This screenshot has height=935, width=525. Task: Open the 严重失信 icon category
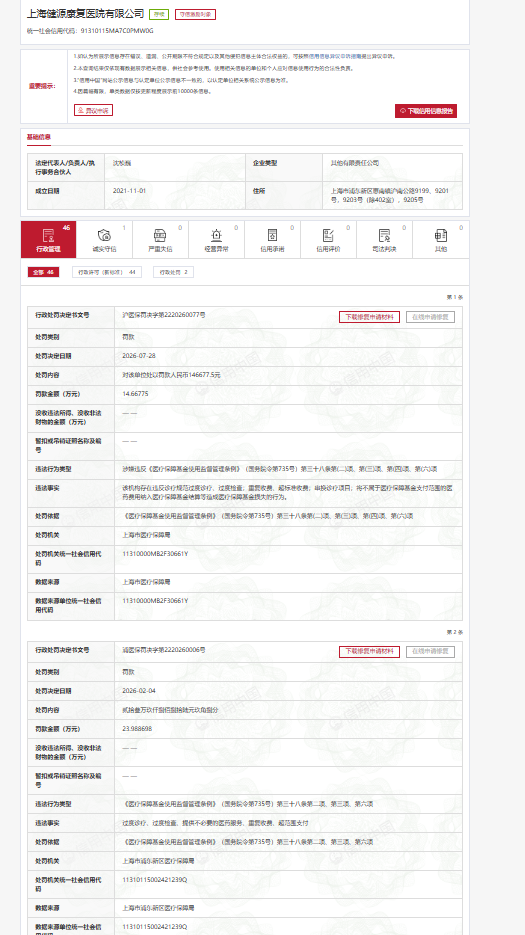[160, 240]
